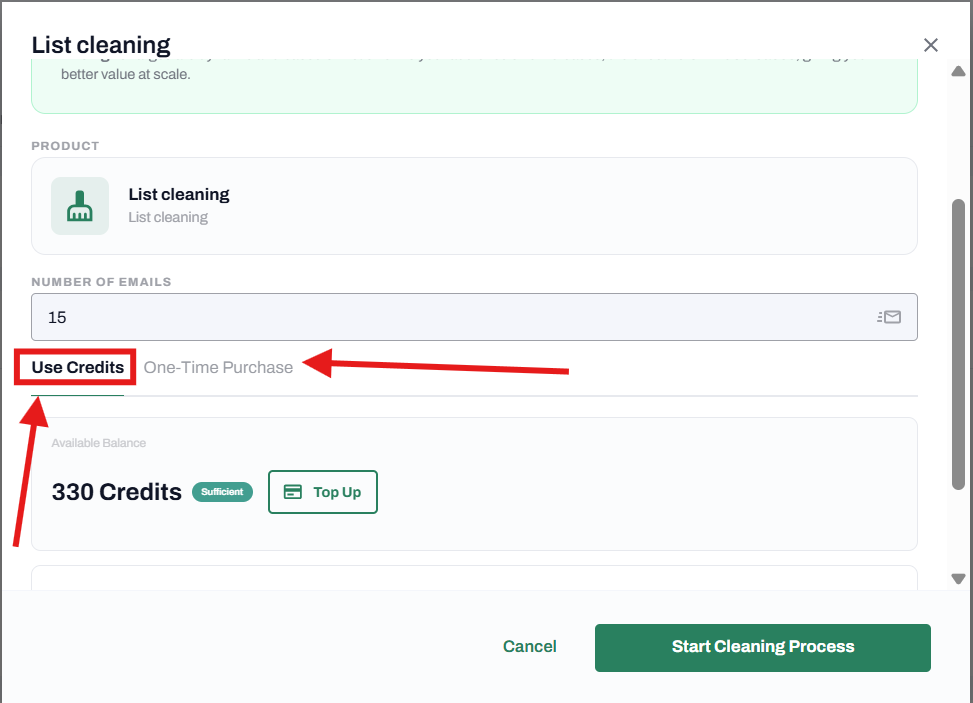Click the green info banner at top
Screen dimensions: 973x703
pos(474,85)
